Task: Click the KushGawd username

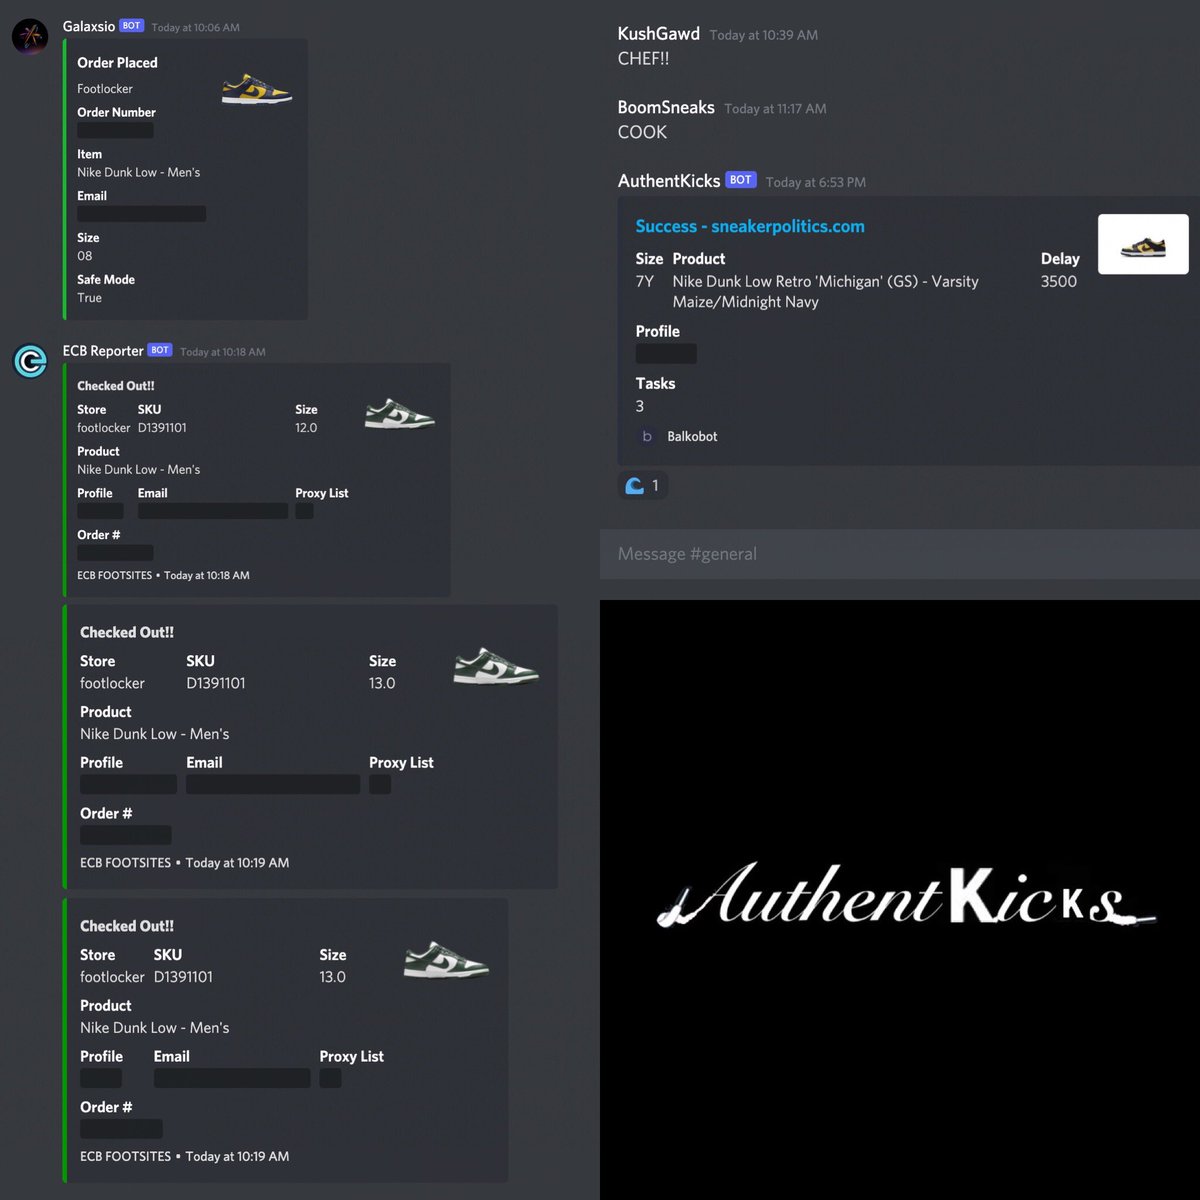Action: (659, 34)
